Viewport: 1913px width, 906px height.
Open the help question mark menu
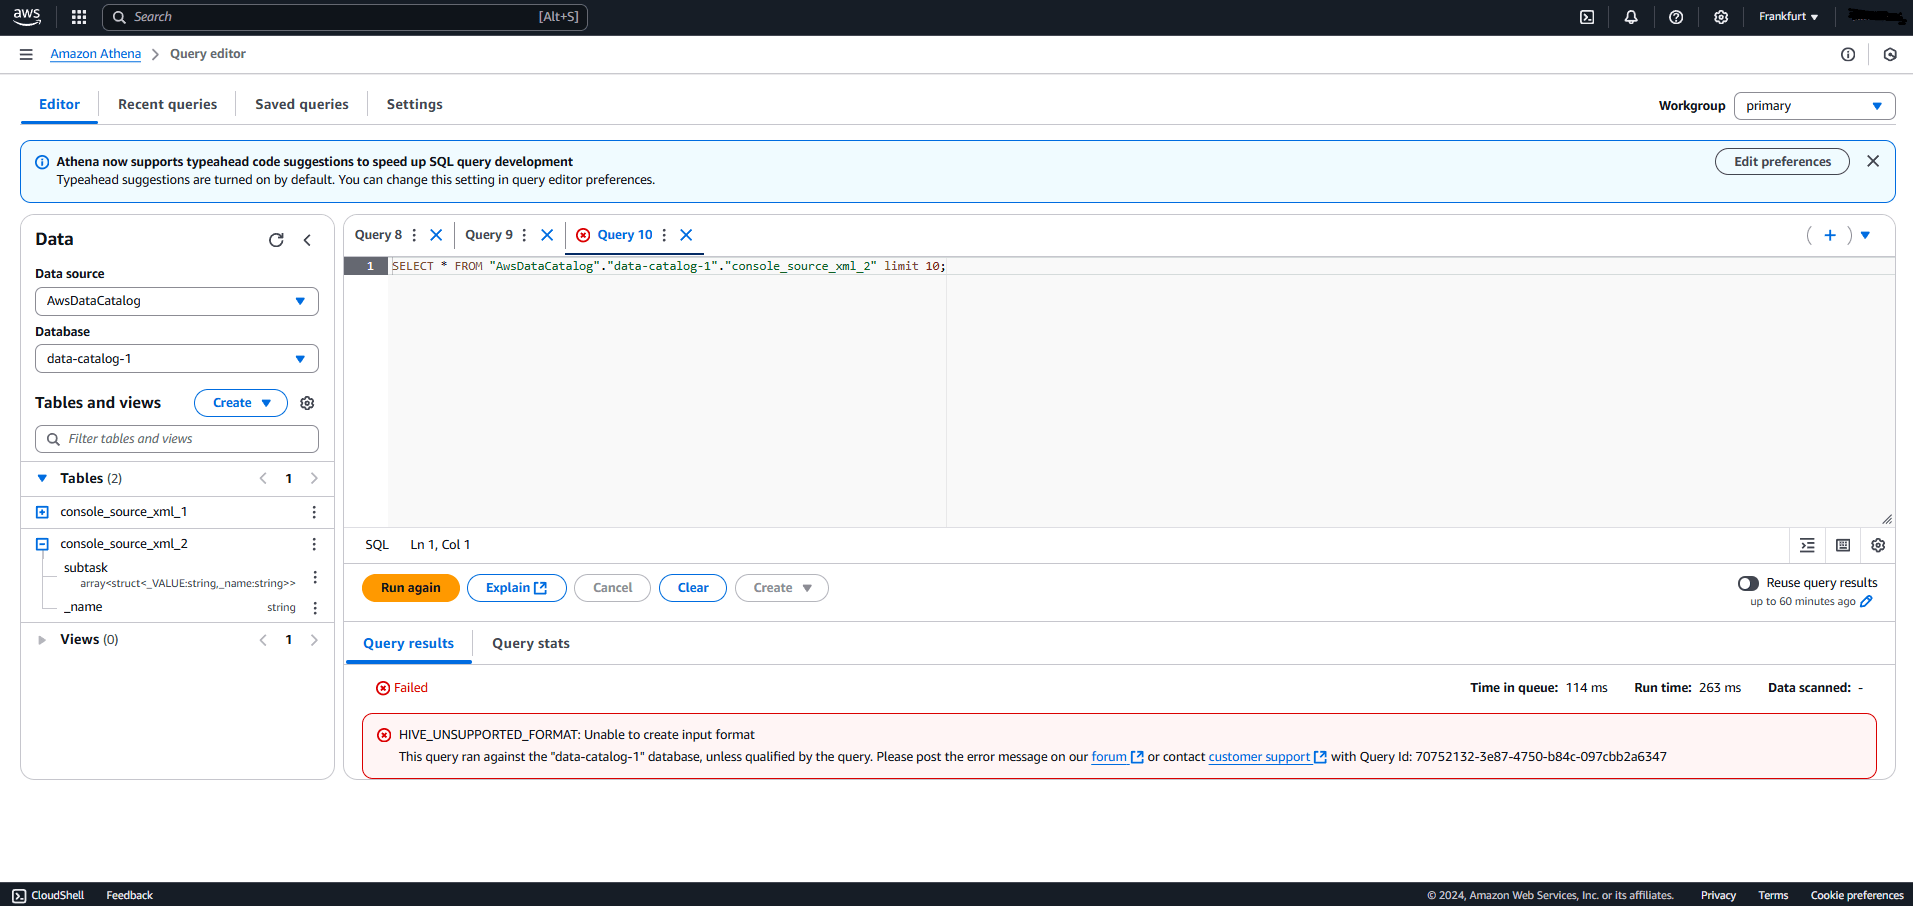1676,17
